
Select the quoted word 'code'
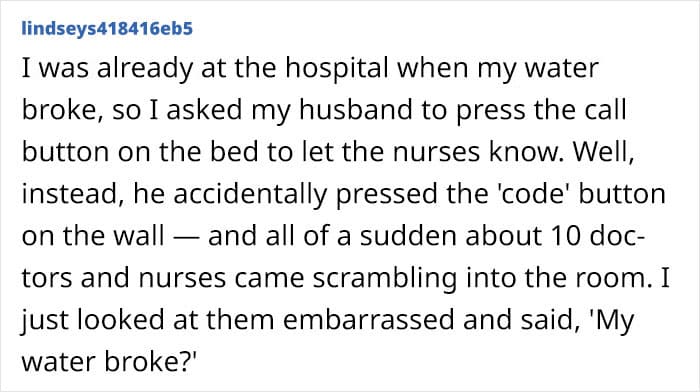(534, 194)
